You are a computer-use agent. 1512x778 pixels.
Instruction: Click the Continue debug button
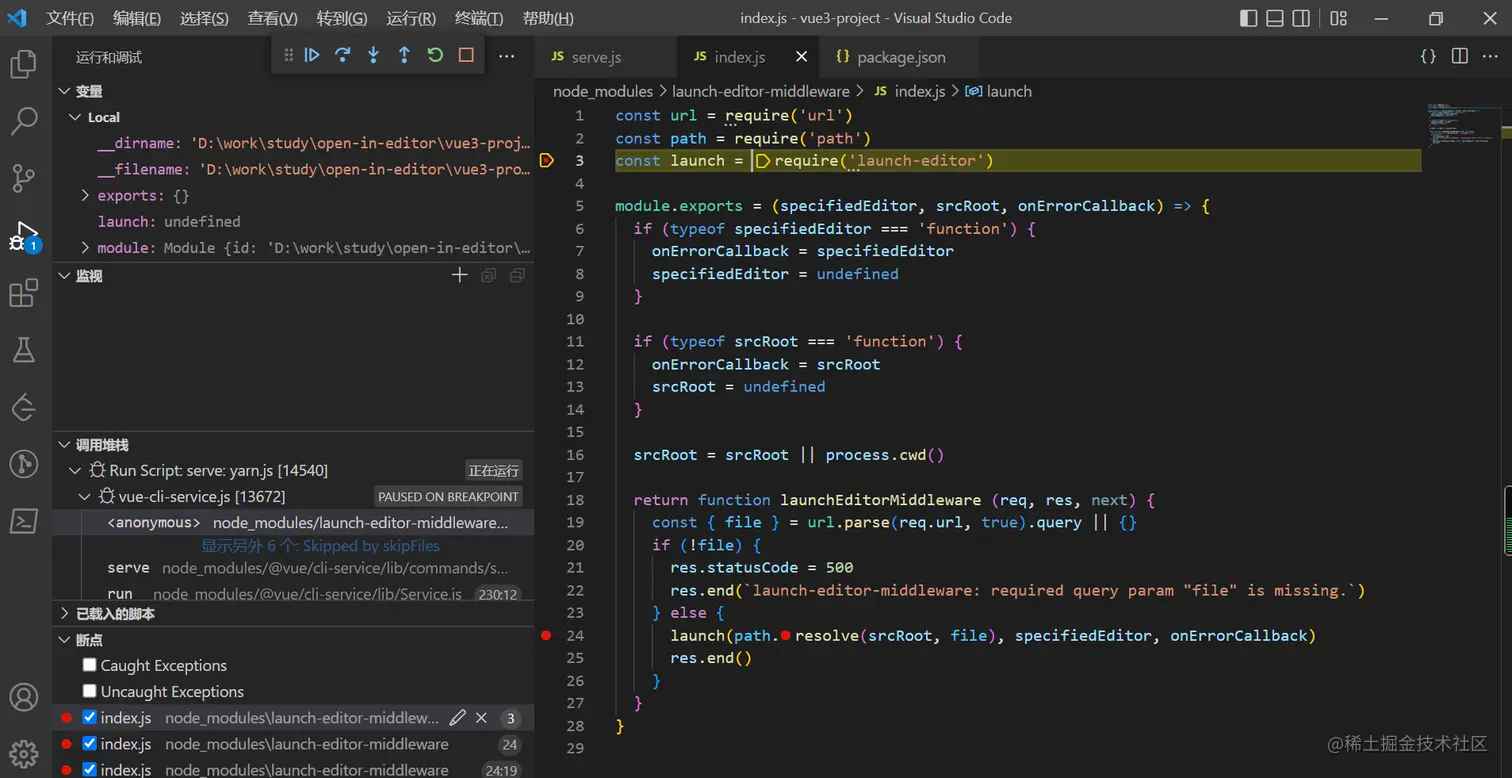(x=312, y=56)
